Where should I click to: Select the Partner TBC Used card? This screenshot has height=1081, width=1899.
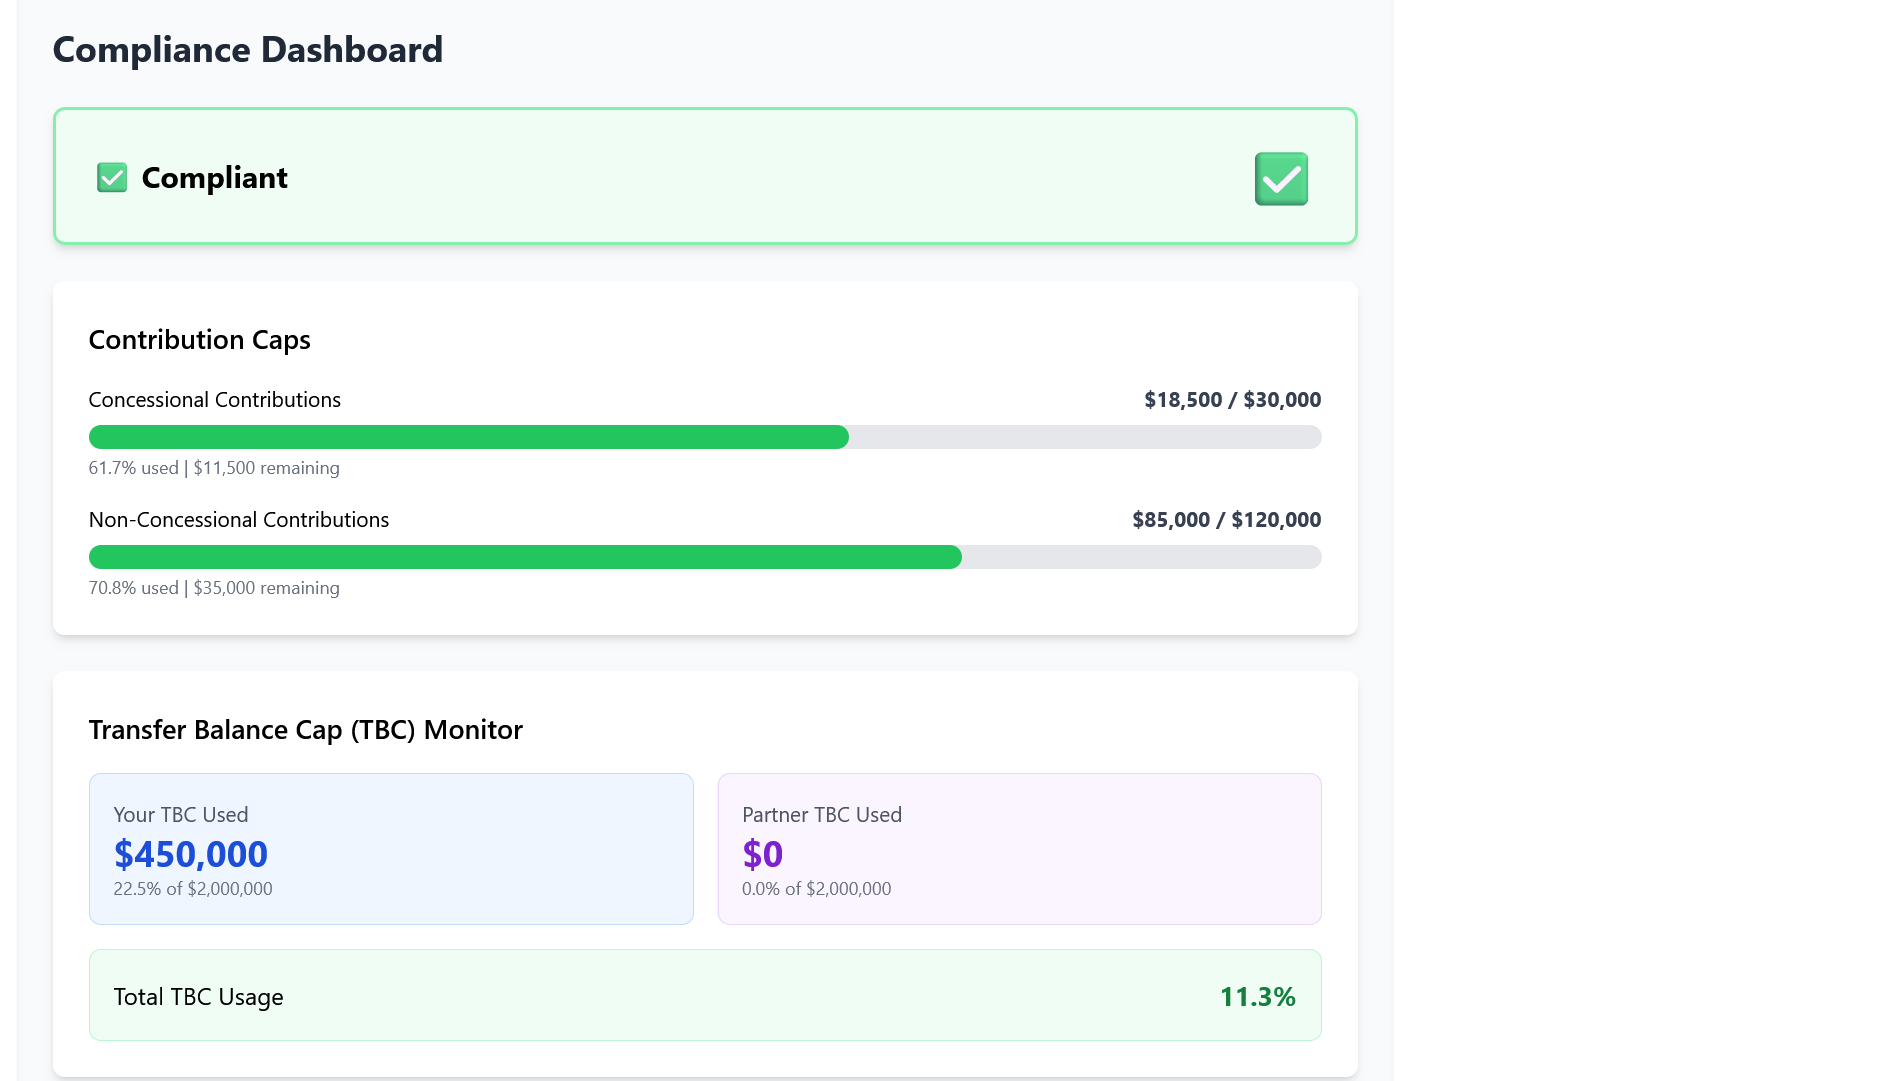click(x=1019, y=848)
